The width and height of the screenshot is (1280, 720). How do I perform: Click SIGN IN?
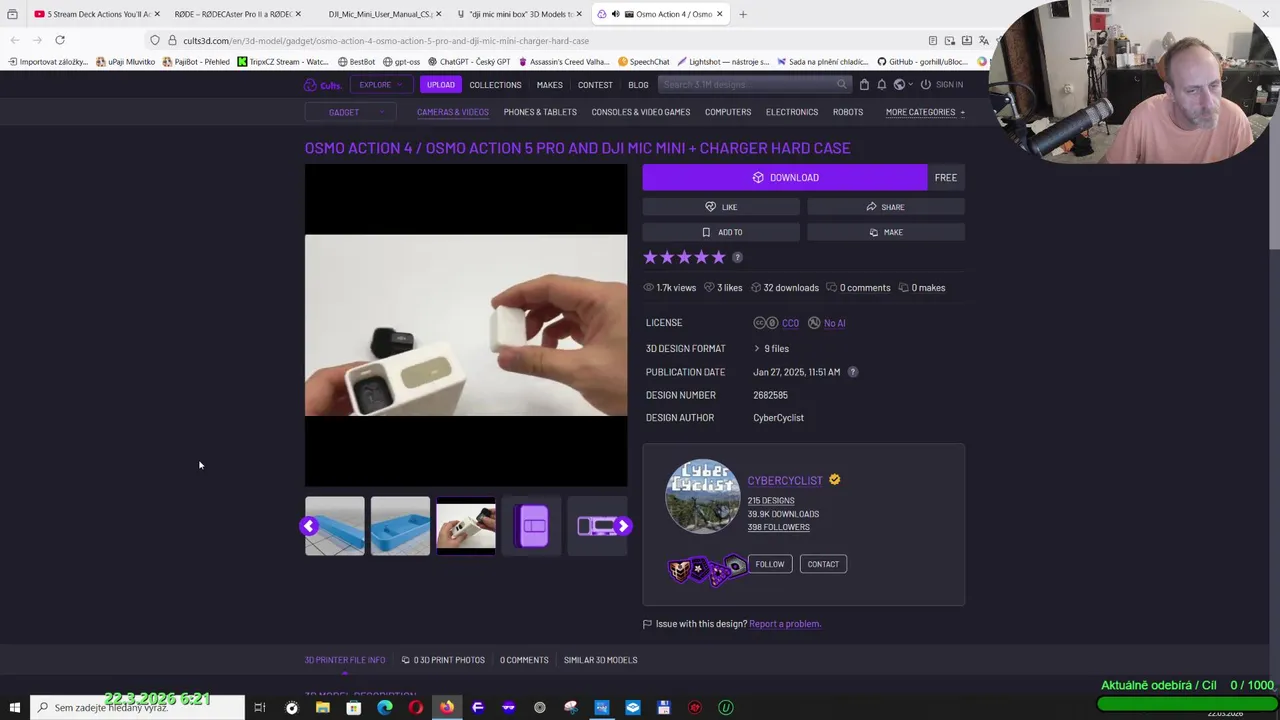pos(941,85)
